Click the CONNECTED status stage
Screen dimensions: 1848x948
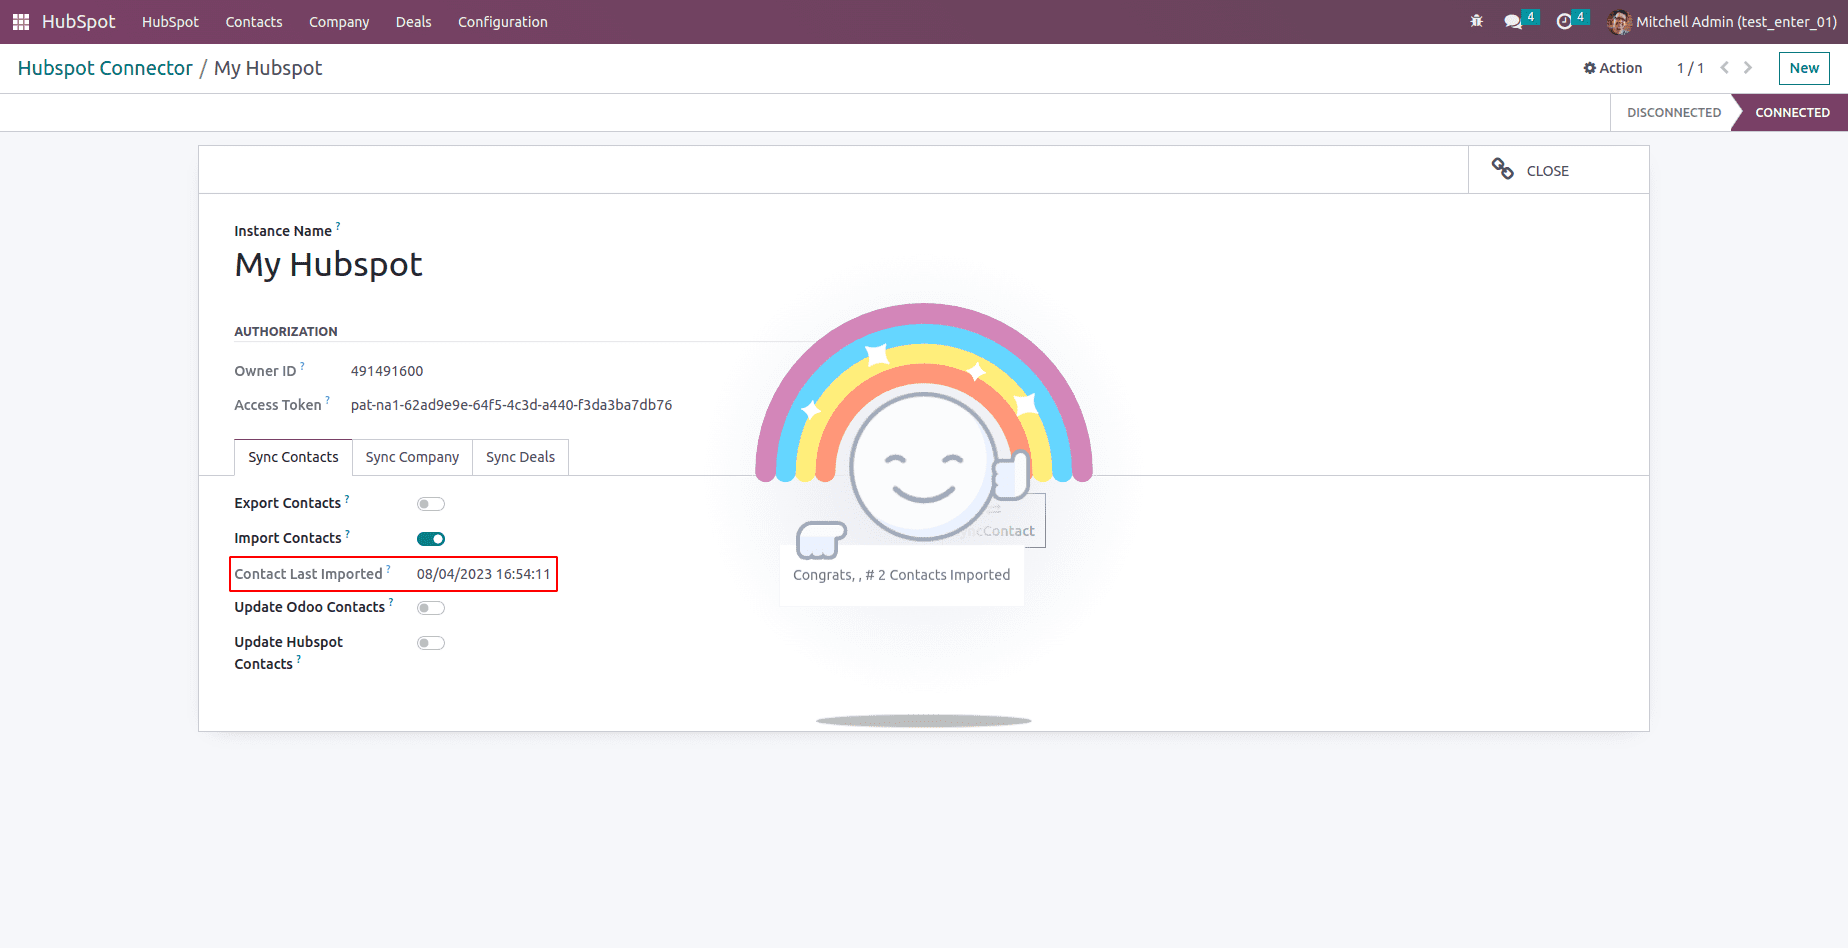click(1792, 113)
